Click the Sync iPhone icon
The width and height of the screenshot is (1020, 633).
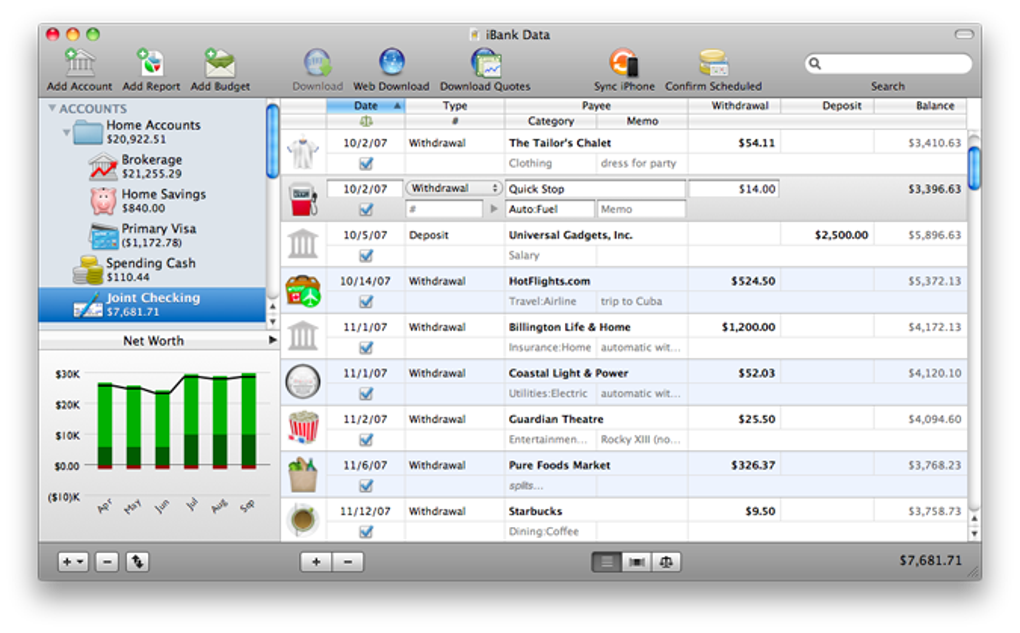(x=624, y=62)
